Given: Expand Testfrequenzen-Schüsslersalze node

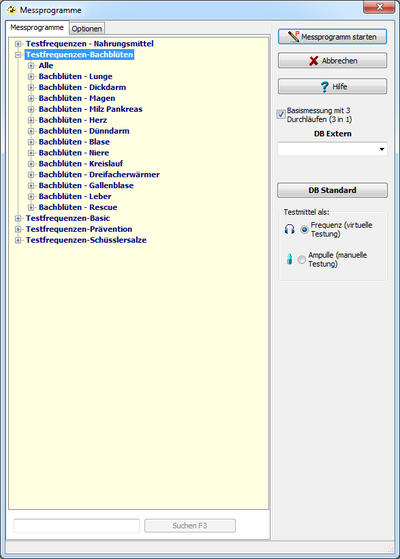Looking at the screenshot, I should pos(18,240).
